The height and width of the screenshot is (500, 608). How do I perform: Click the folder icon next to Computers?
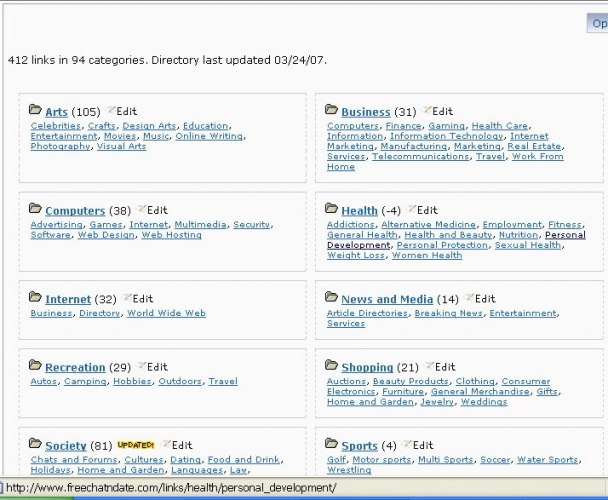[35, 210]
